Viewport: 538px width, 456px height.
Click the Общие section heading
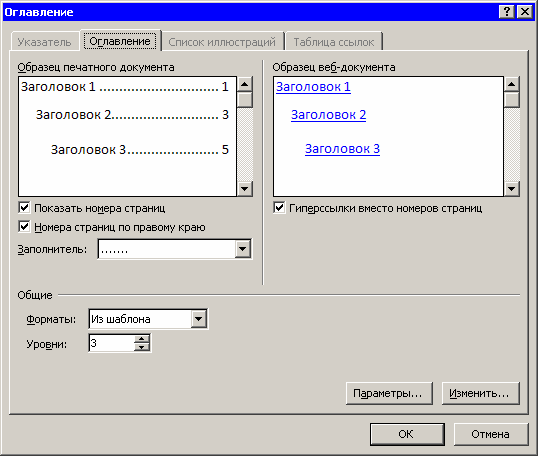35,295
